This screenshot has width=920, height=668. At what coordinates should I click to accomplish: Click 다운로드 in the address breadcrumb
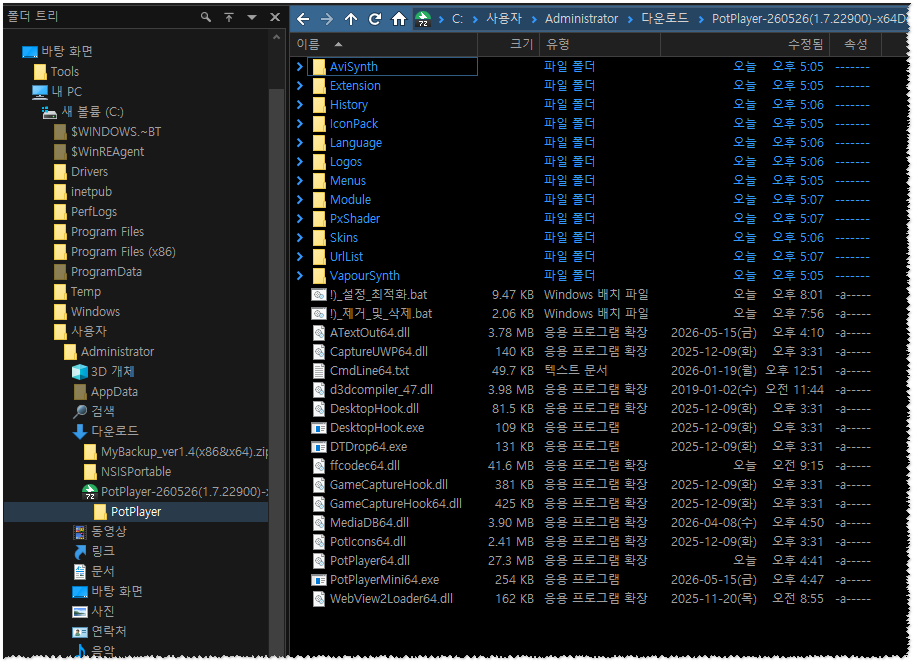point(665,19)
